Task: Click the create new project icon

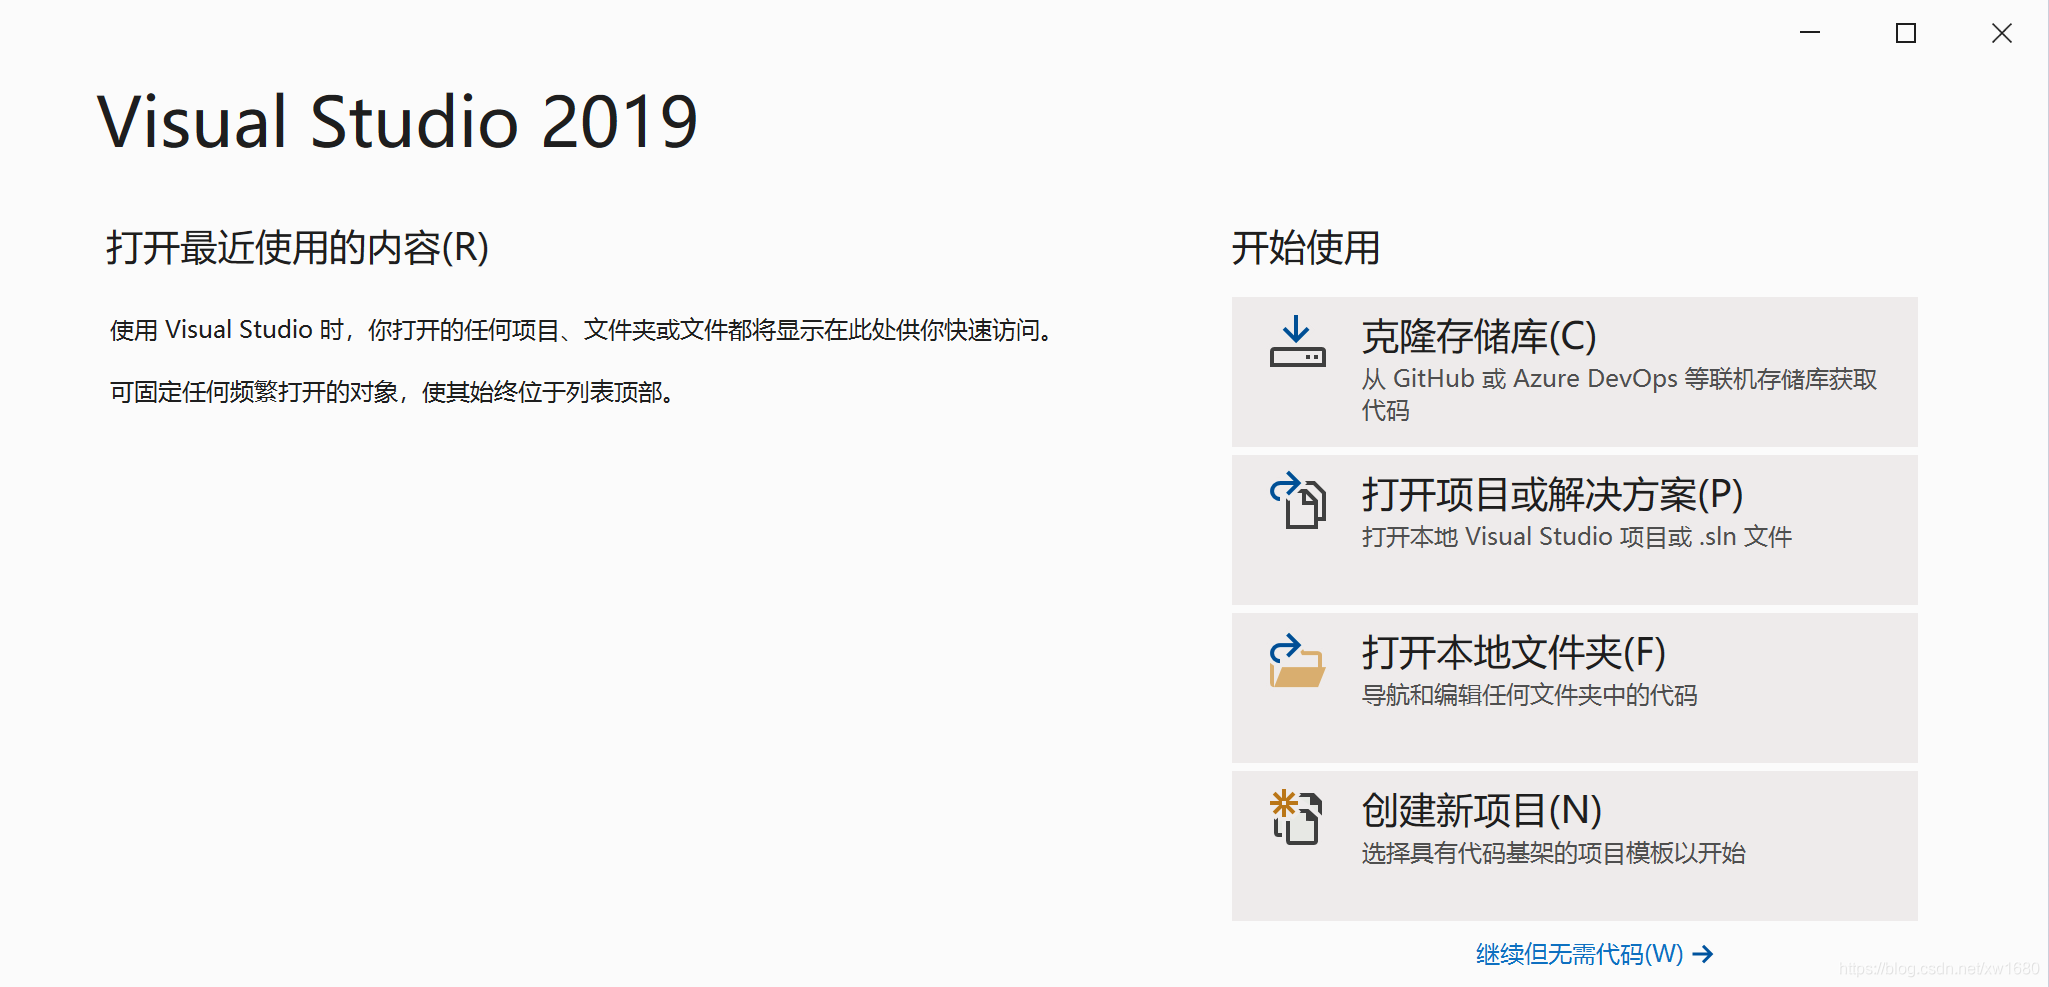Action: [x=1296, y=817]
